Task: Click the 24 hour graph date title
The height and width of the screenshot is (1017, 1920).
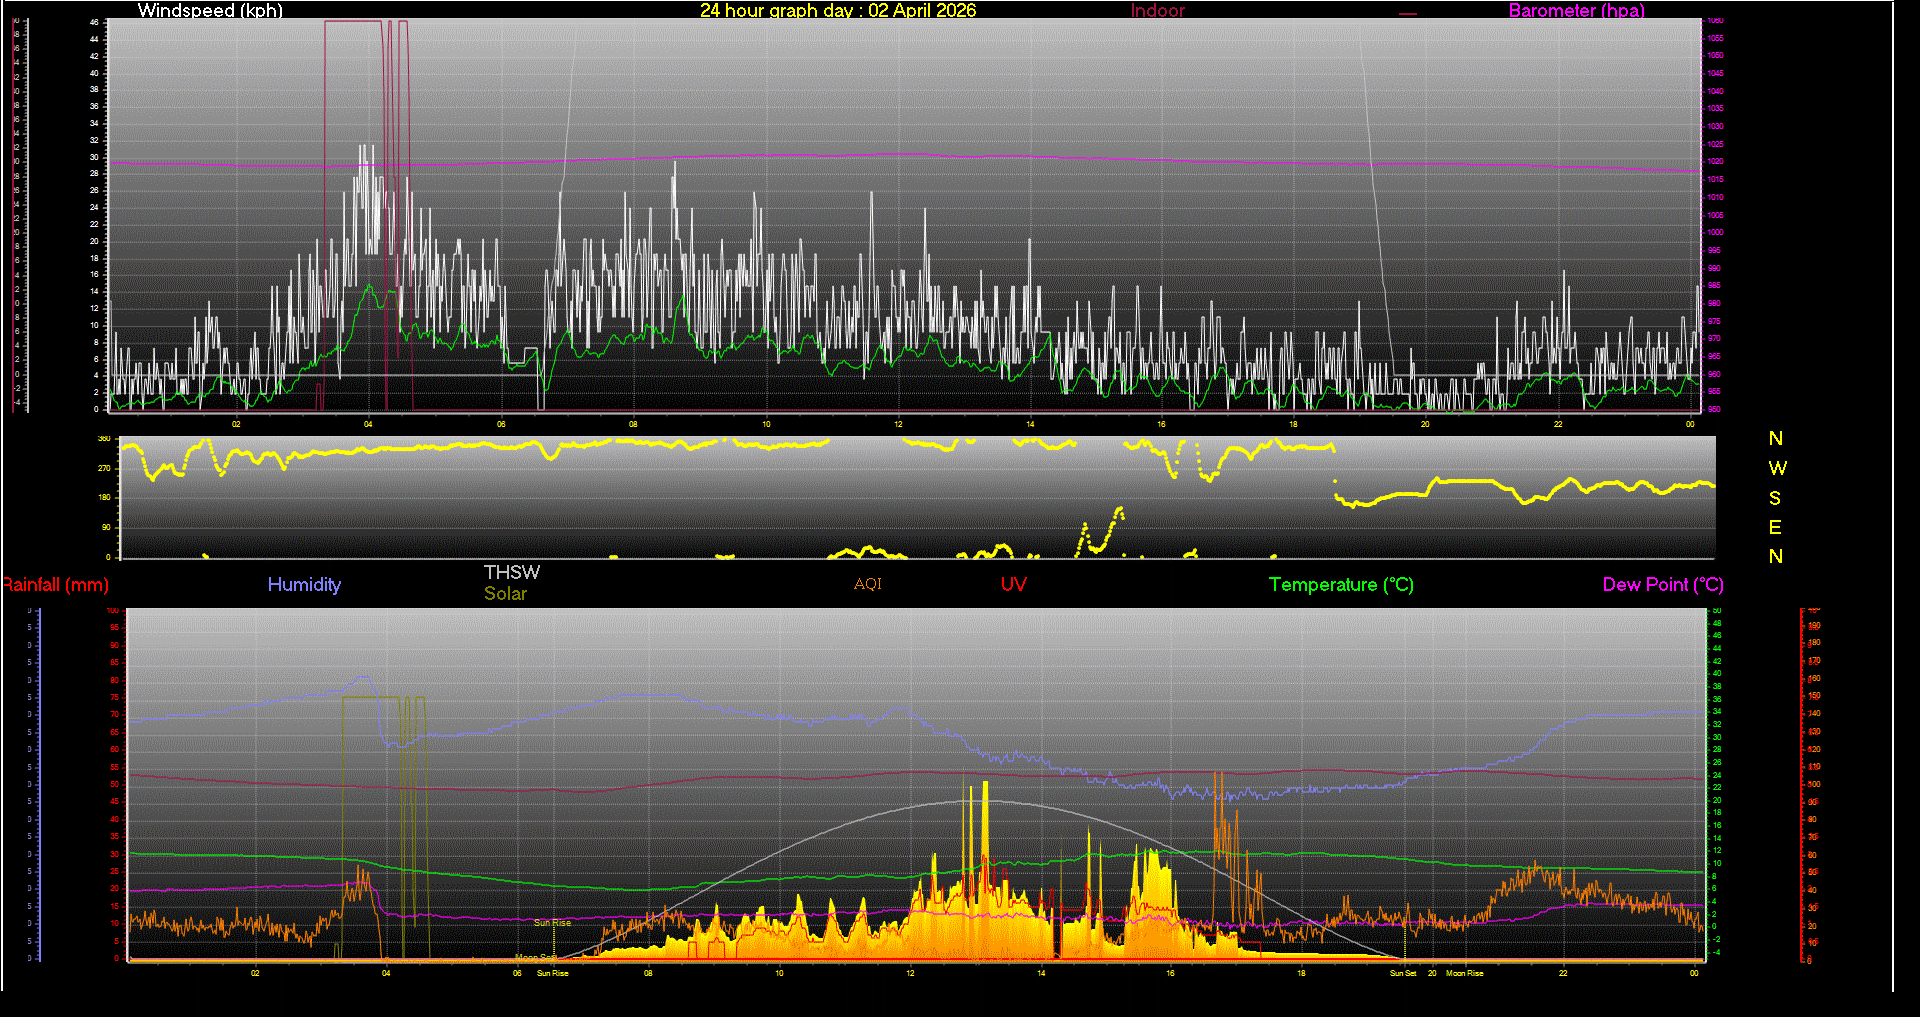Action: (x=838, y=11)
